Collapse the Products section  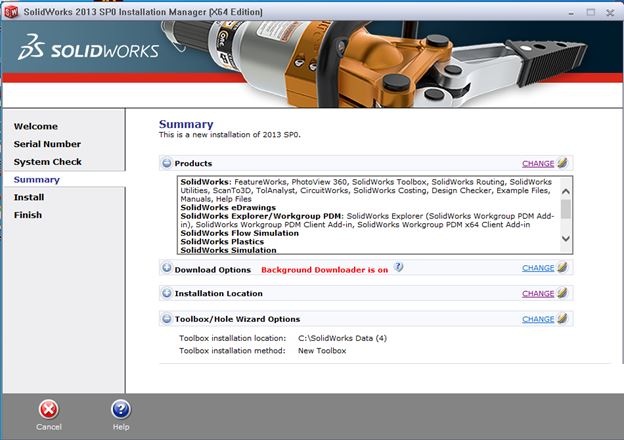[x=166, y=163]
